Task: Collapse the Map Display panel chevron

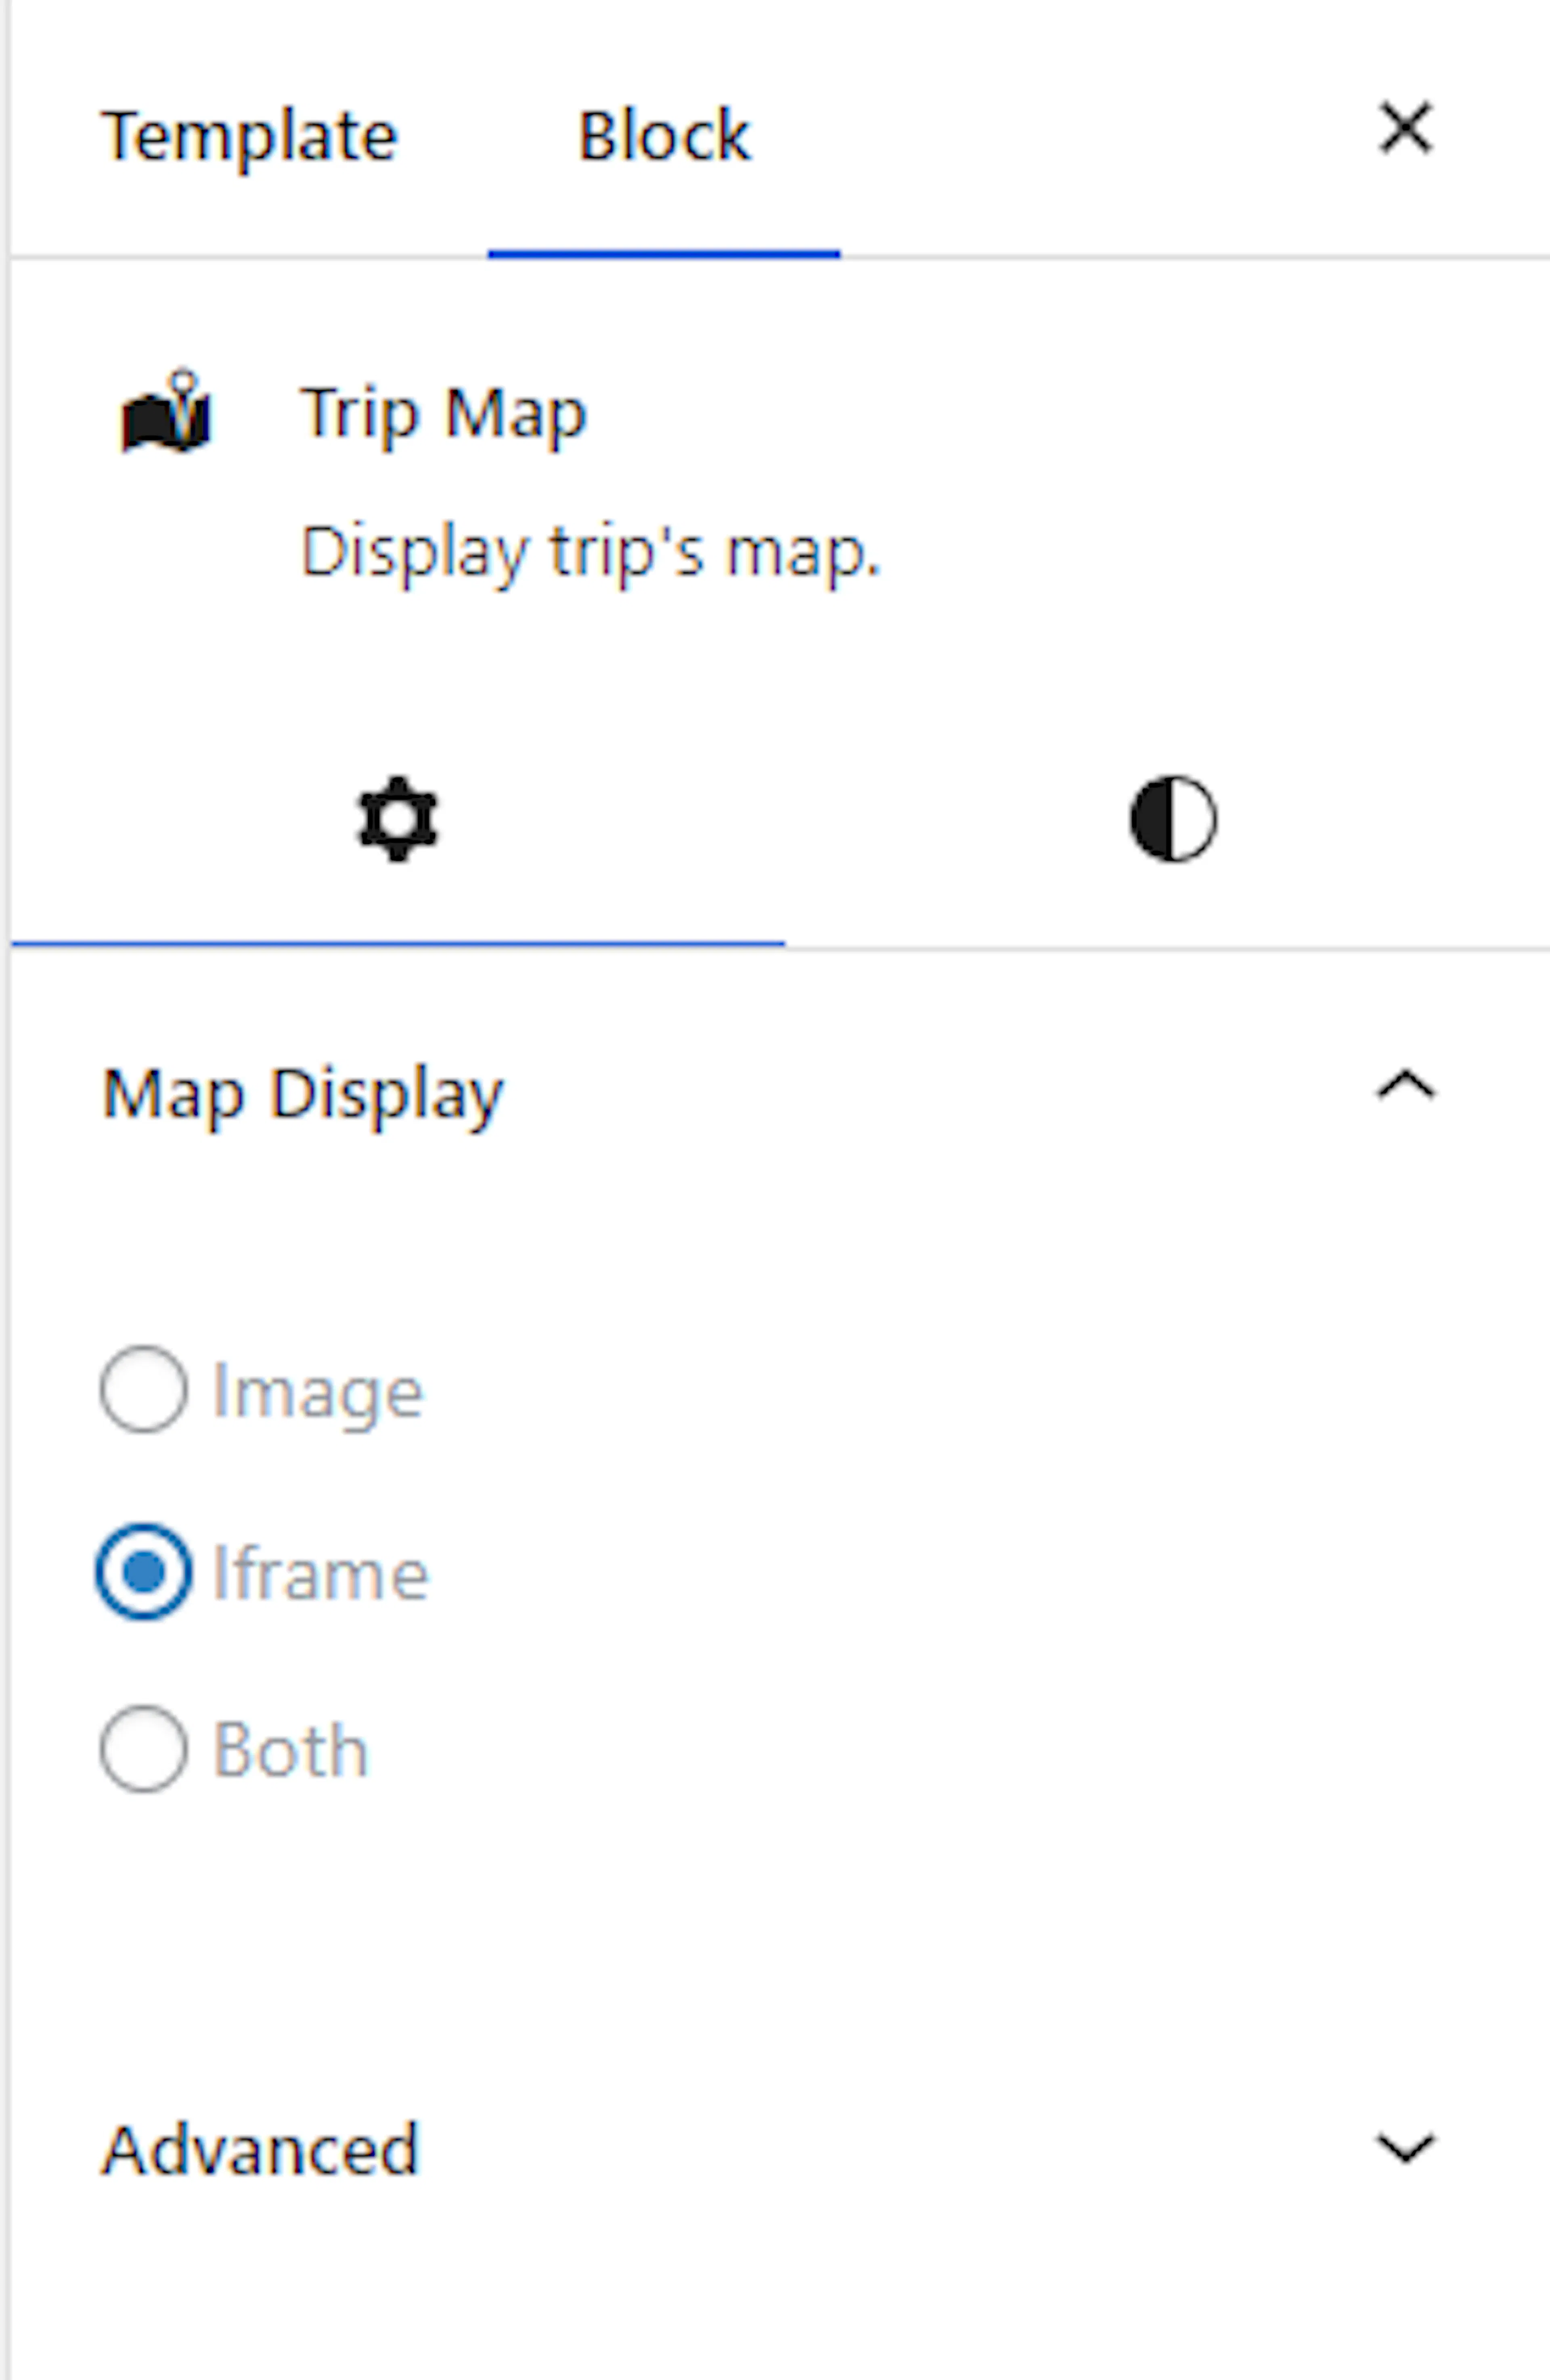Action: click(1406, 1086)
